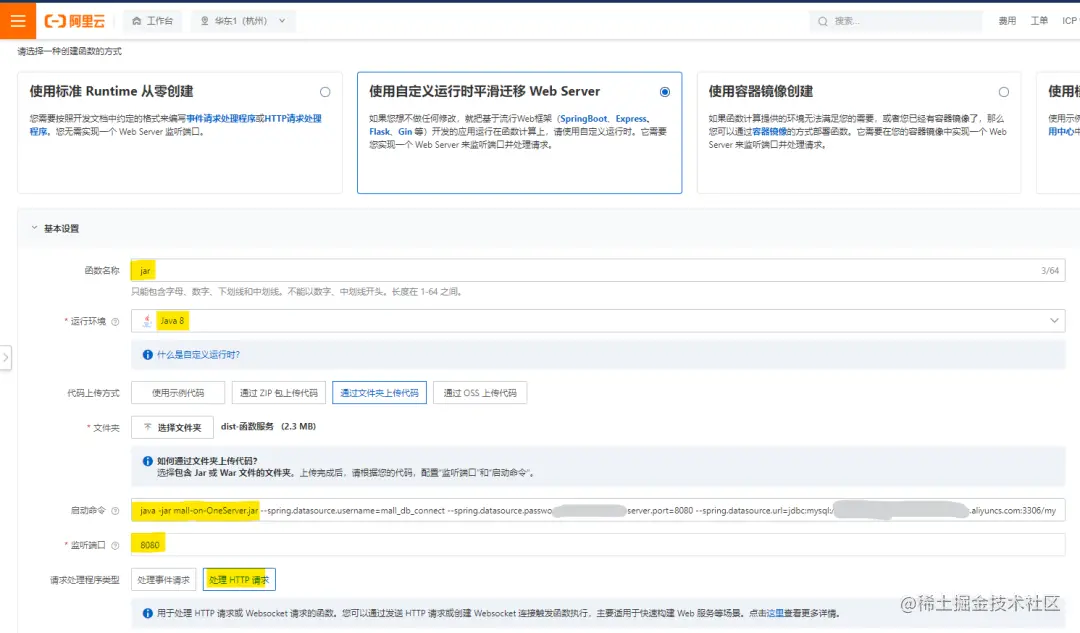Click the 选择文件夹 upload button
Viewport: 1080px width, 633px height.
pyautogui.click(x=172, y=428)
